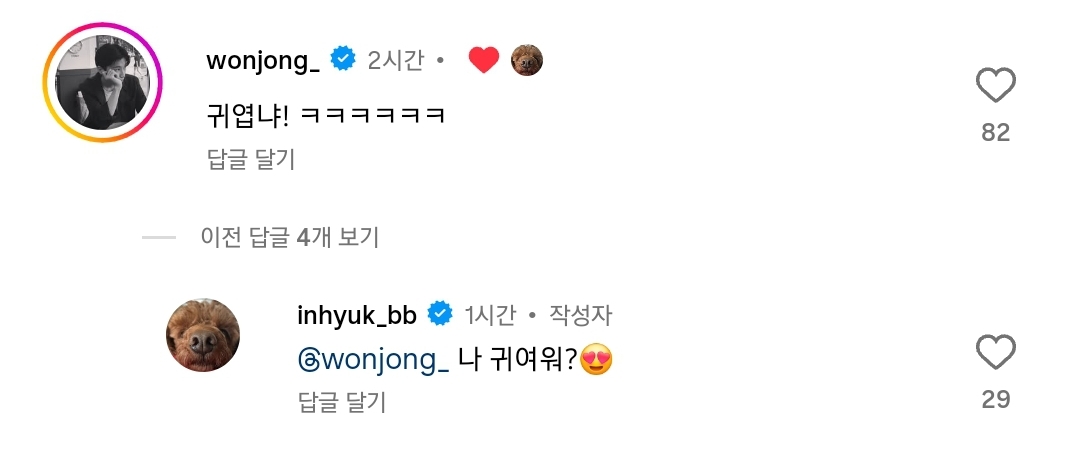Open the wonjong_ username link
Image resolution: width=1080 pixels, height=454 pixels.
coord(263,61)
